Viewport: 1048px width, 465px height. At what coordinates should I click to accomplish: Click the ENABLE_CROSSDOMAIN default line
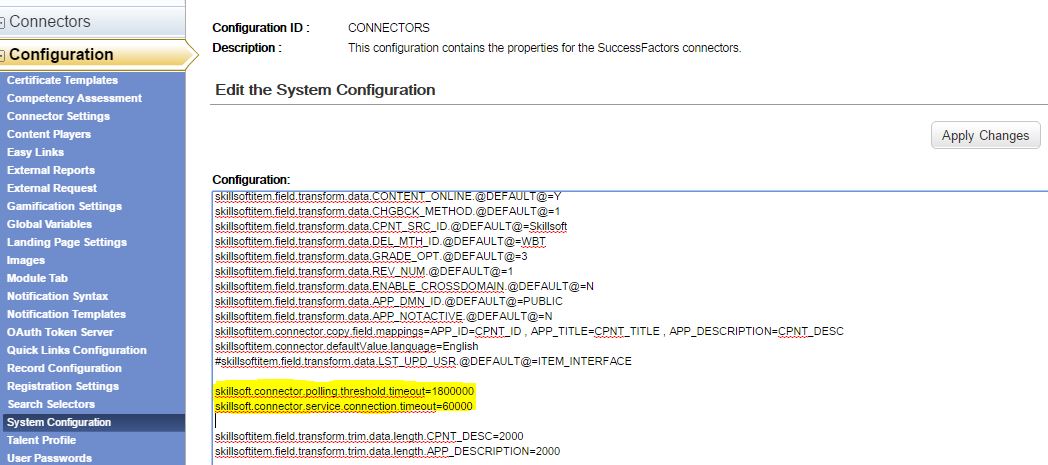coord(404,286)
